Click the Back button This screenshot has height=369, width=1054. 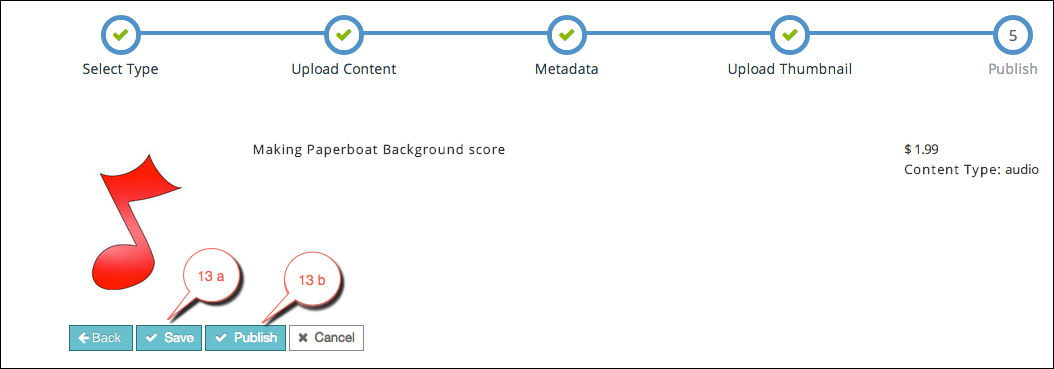tap(101, 338)
